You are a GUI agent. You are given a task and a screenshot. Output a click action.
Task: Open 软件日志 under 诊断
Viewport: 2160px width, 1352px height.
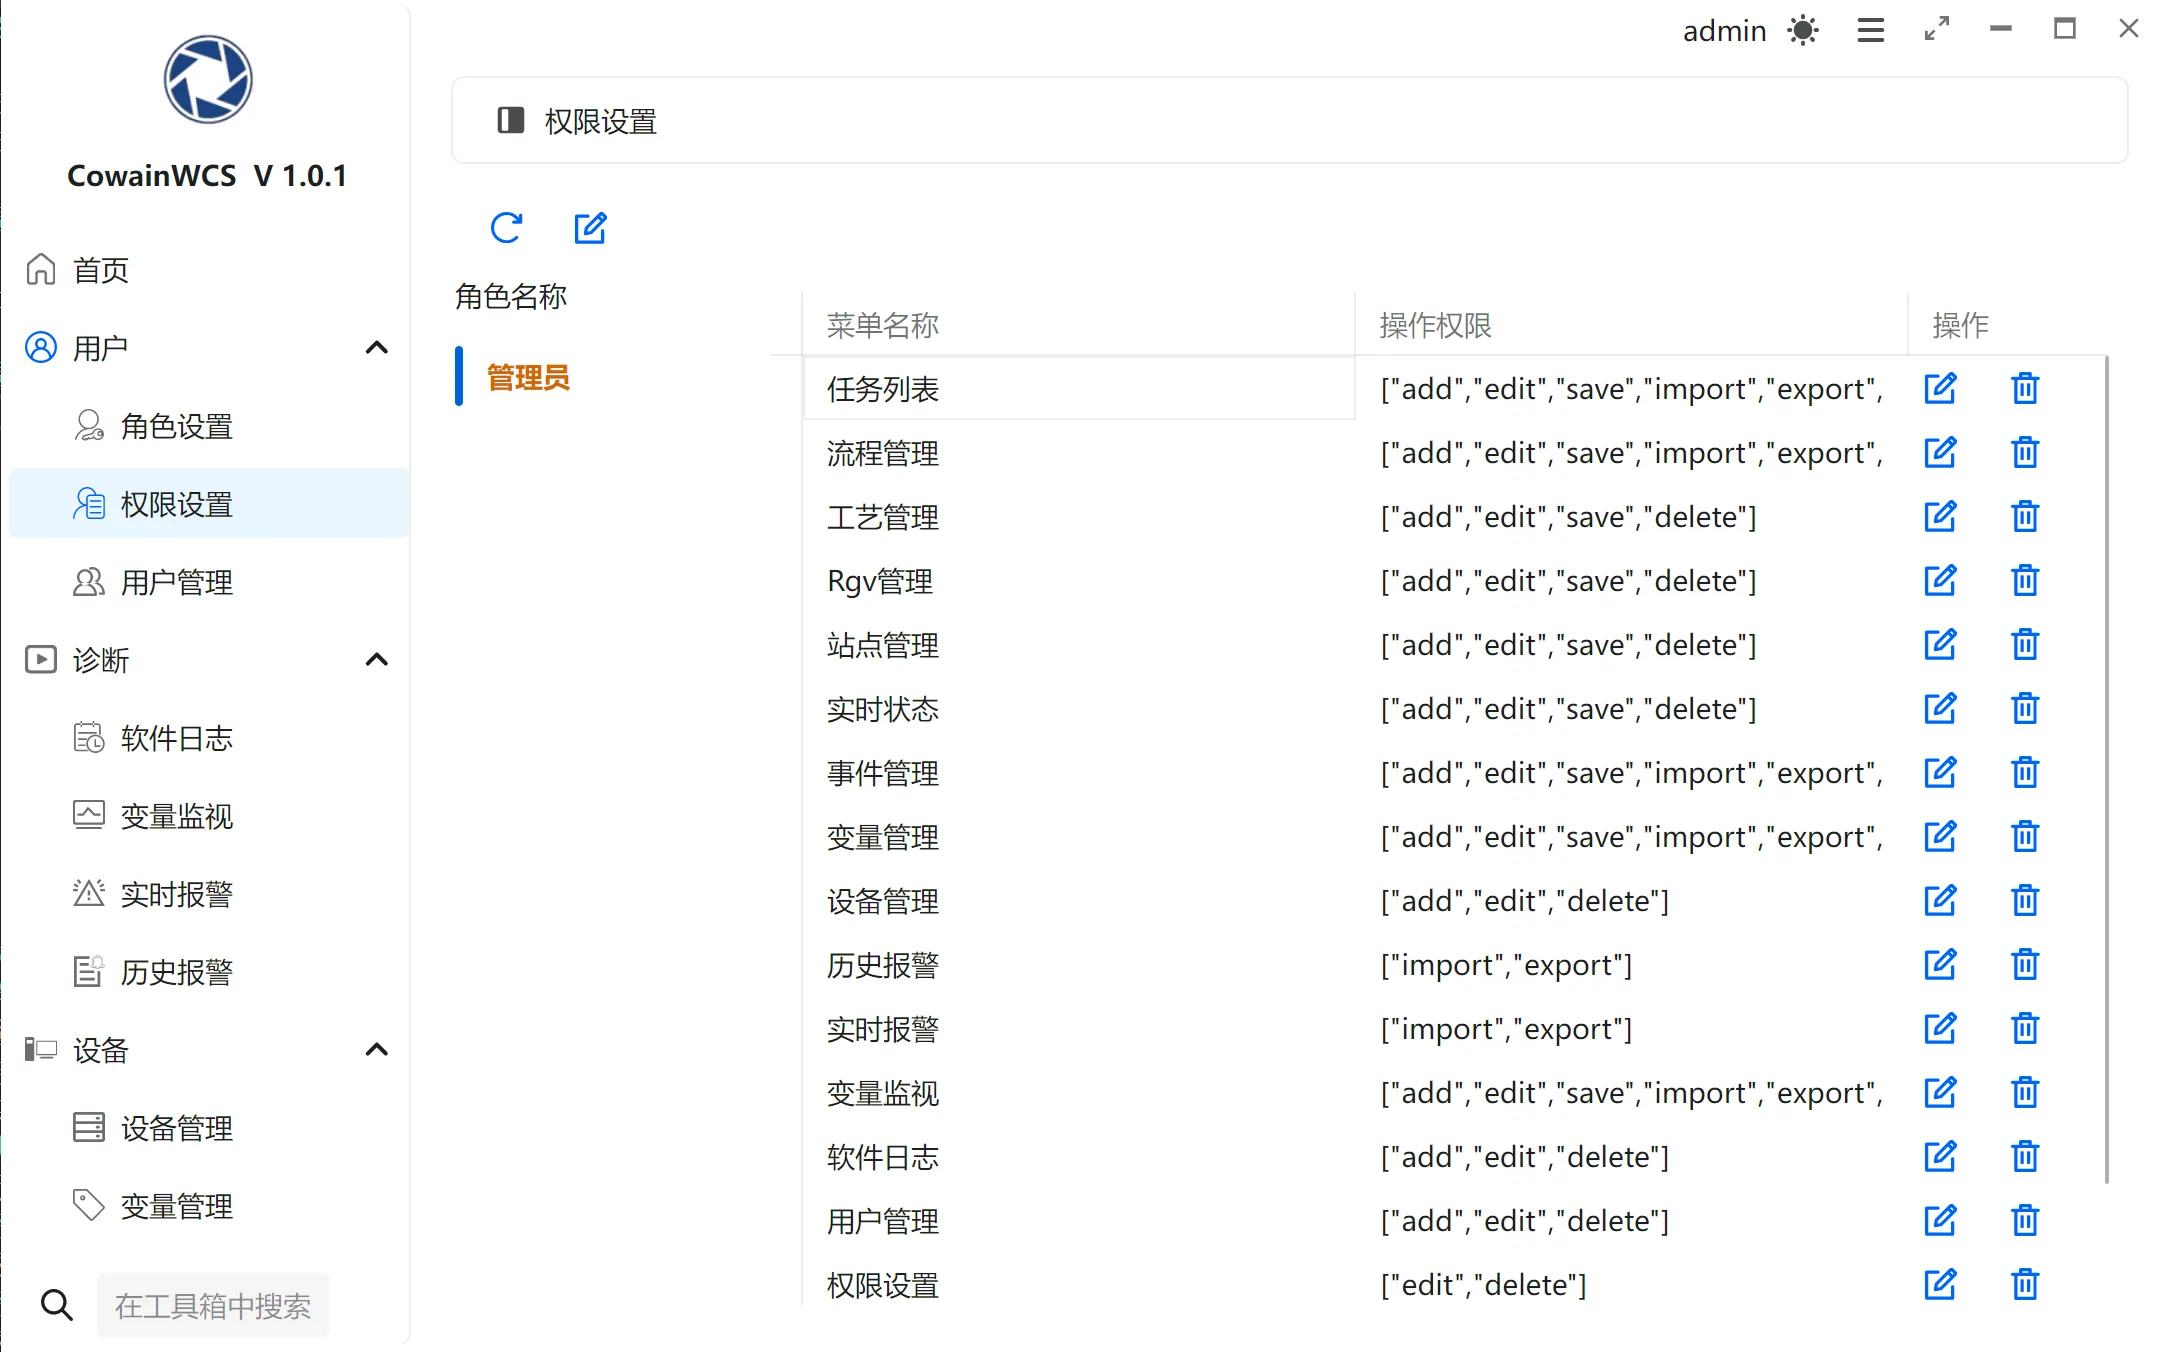click(x=176, y=739)
